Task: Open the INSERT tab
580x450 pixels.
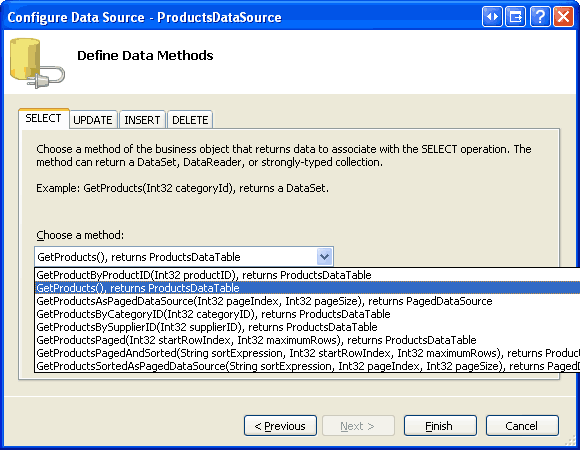Action: click(142, 120)
